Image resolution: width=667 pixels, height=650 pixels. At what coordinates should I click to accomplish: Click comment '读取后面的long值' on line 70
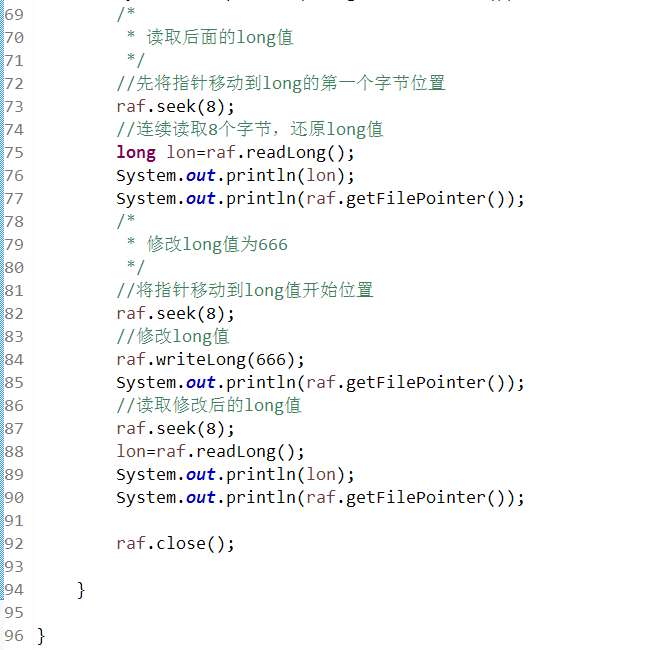coord(220,37)
